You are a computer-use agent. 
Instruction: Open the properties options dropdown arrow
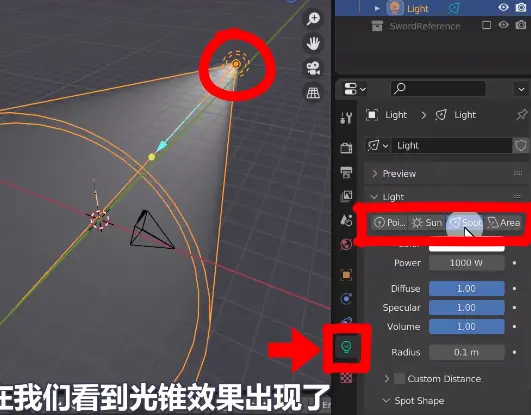(x=521, y=89)
